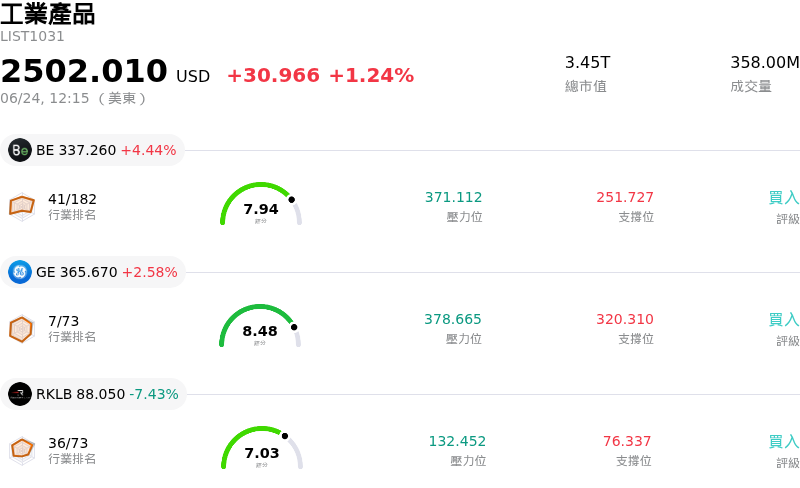This screenshot has width=800, height=488.
Task: Open the radar chart icon beside 41/182
Action: [x=22, y=207]
